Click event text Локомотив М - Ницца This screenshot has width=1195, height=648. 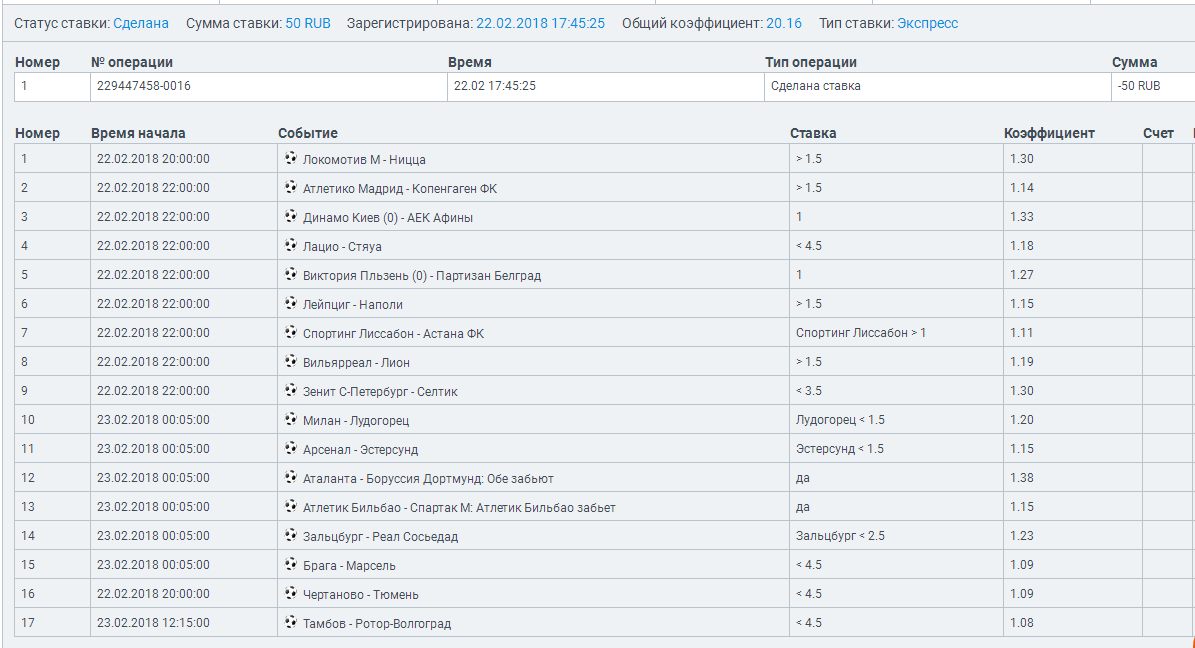[364, 160]
